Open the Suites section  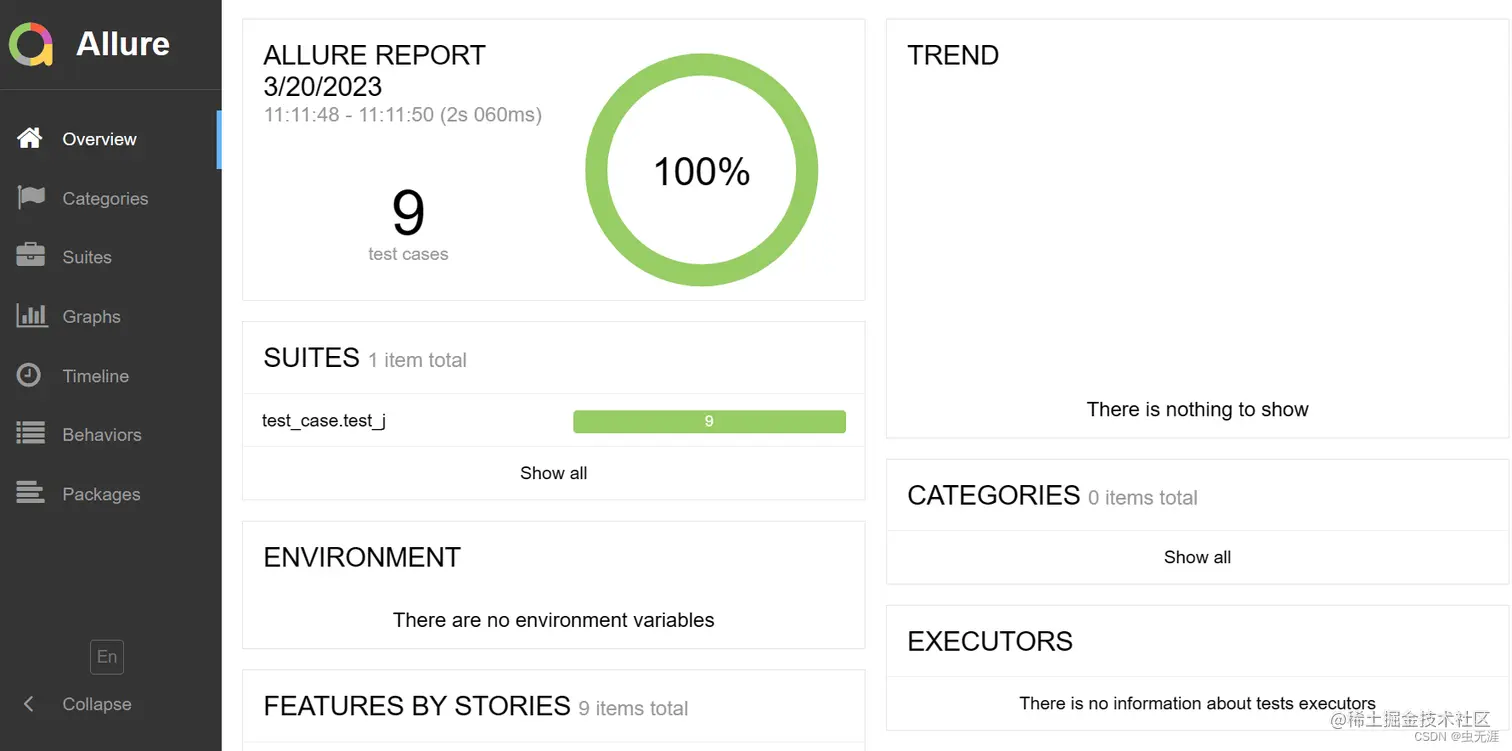pyautogui.click(x=109, y=257)
